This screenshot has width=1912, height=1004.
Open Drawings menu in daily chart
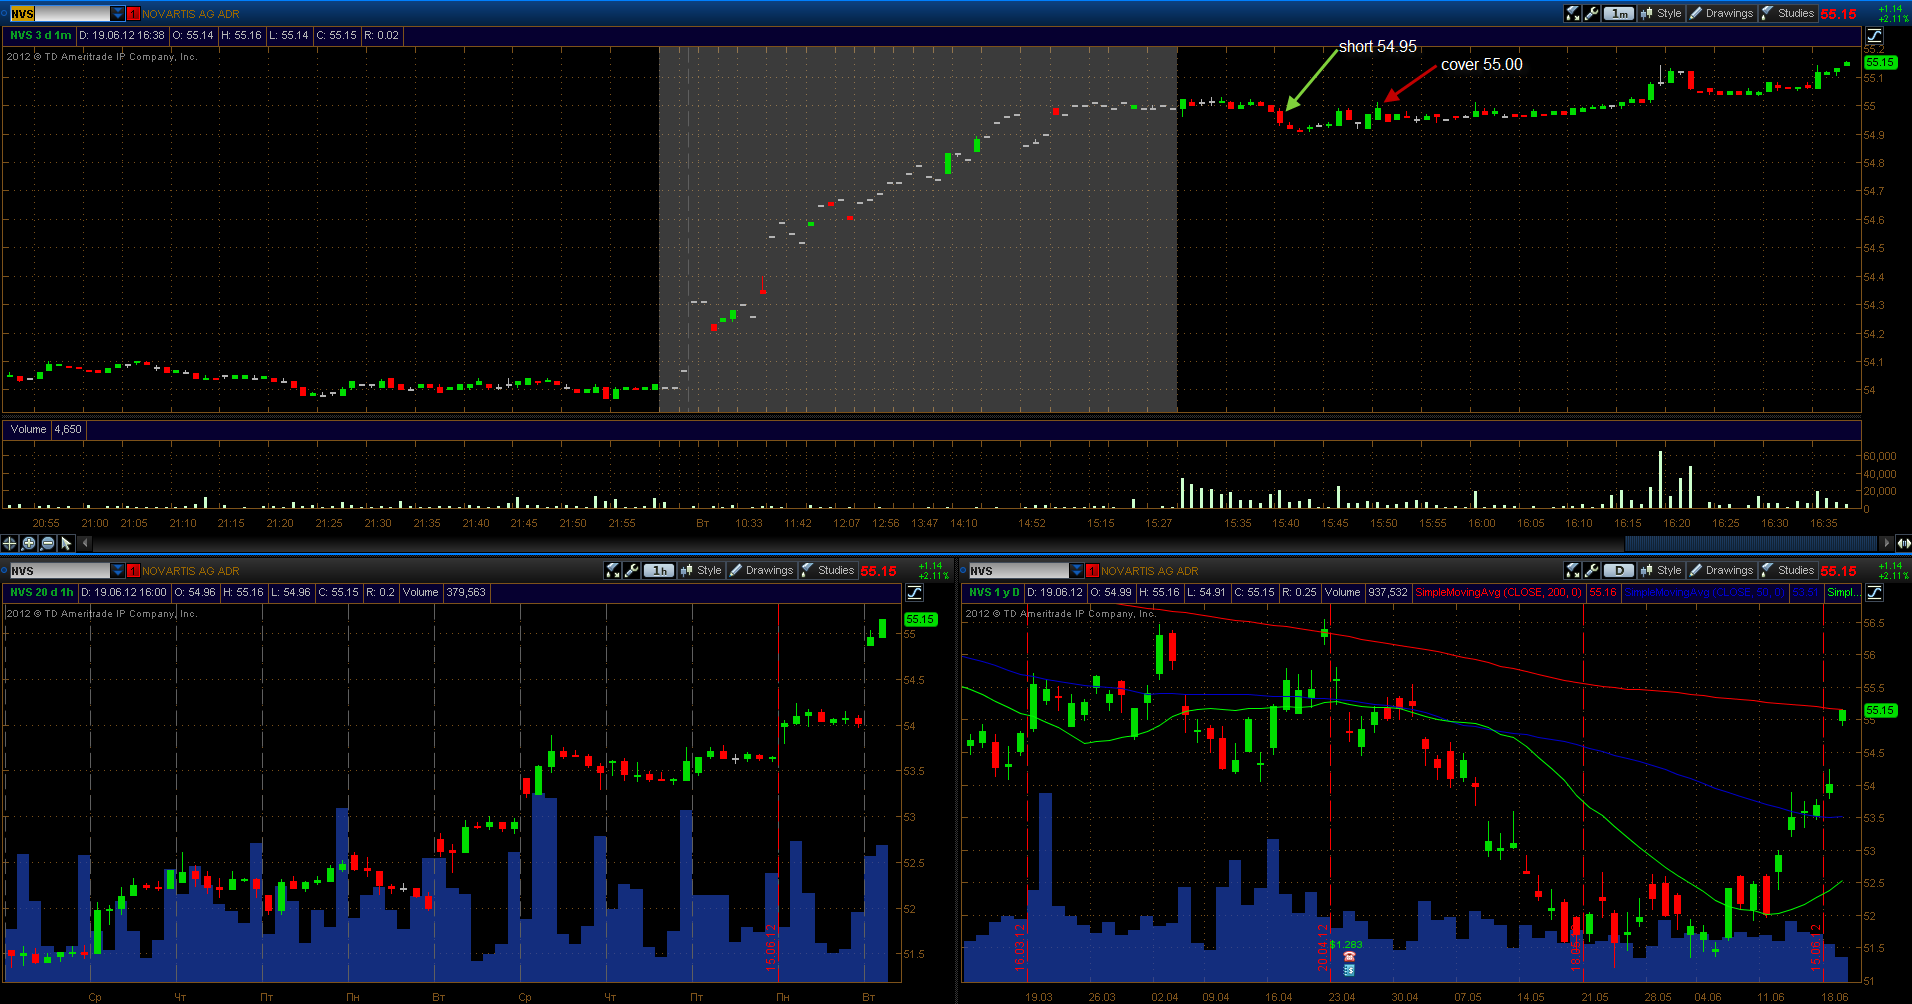click(x=1721, y=570)
